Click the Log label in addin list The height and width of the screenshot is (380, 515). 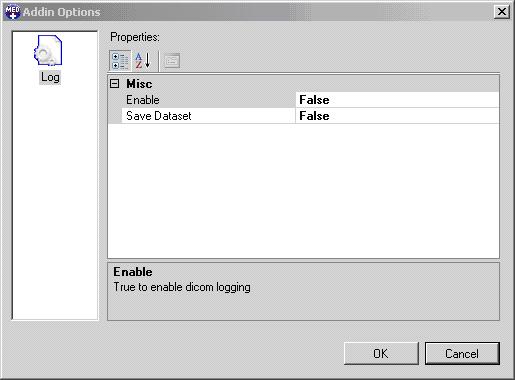coord(50,77)
